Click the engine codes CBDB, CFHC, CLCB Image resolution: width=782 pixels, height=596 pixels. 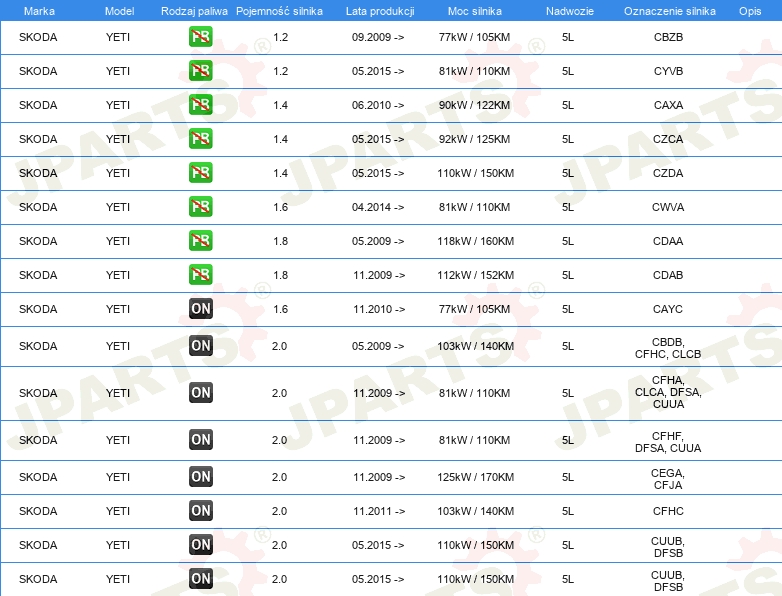pos(668,348)
